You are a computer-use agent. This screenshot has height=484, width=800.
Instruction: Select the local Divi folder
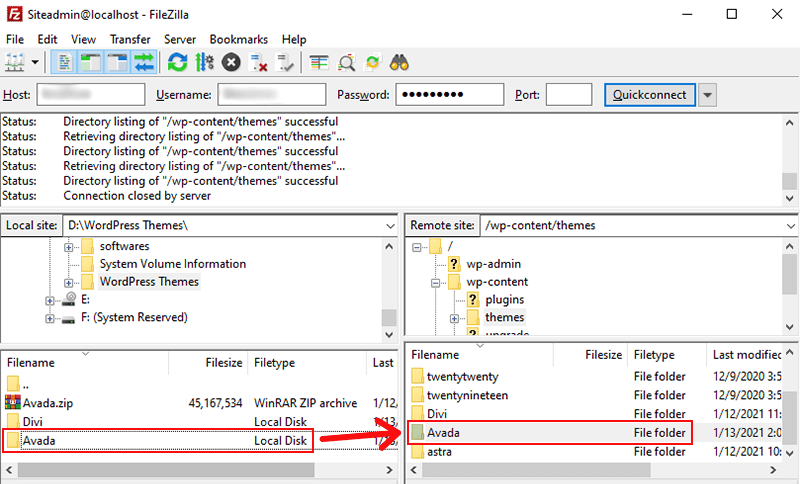pos(33,422)
